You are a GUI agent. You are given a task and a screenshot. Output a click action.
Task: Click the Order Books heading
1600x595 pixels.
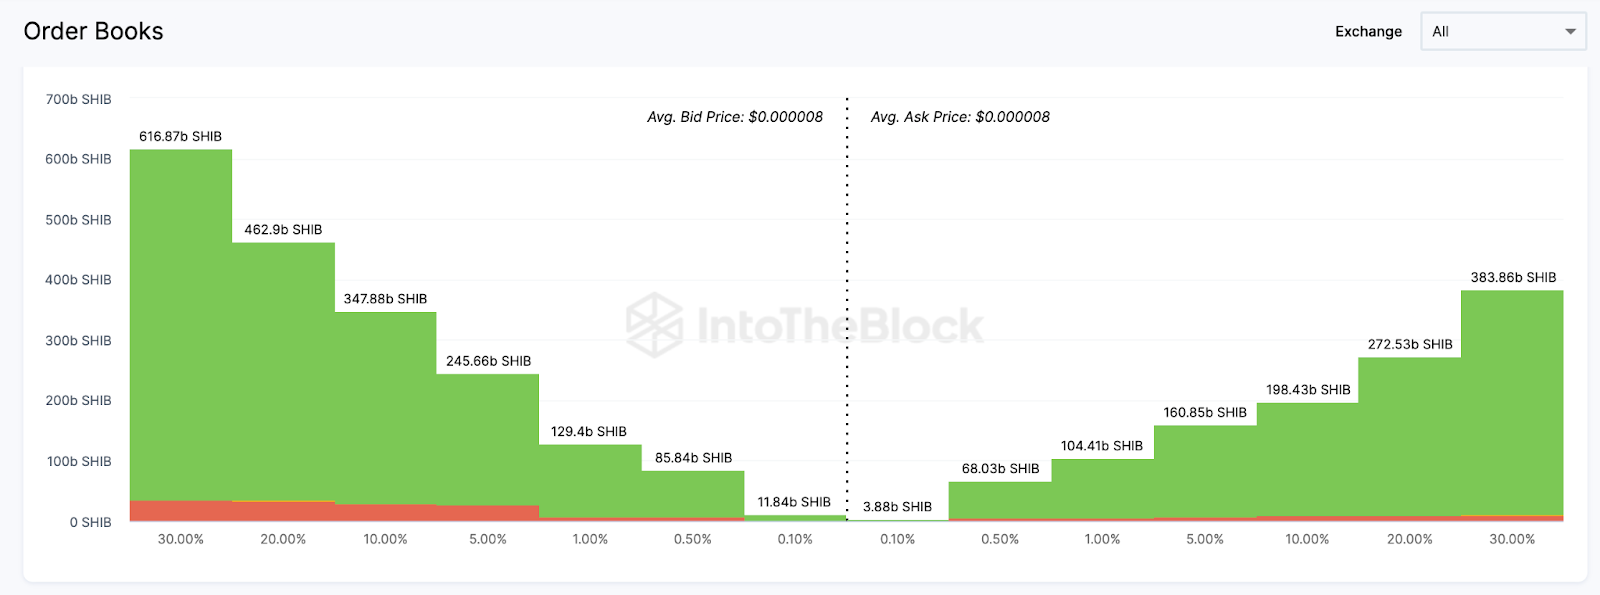(93, 32)
